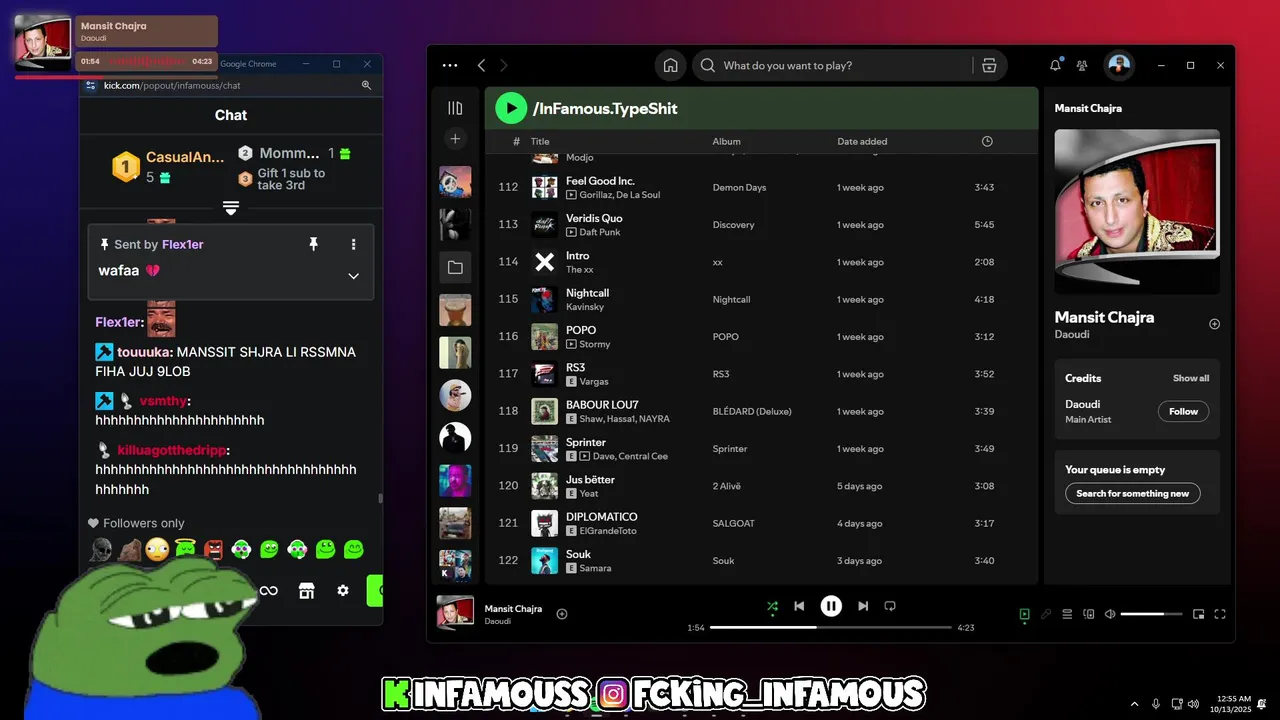Adjust the Spotify volume slider
The width and height of the screenshot is (1280, 720).
1151,614
